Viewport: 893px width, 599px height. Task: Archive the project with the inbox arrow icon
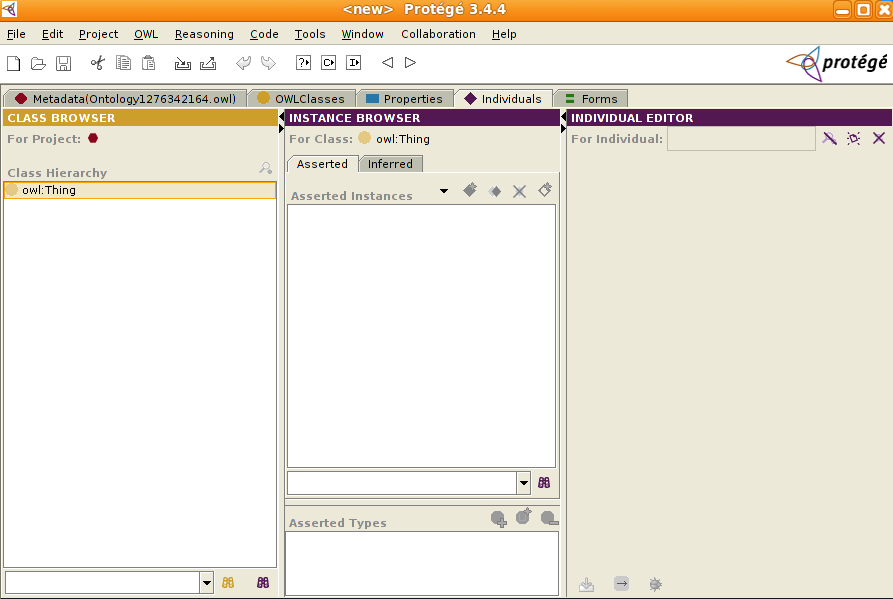(x=183, y=63)
